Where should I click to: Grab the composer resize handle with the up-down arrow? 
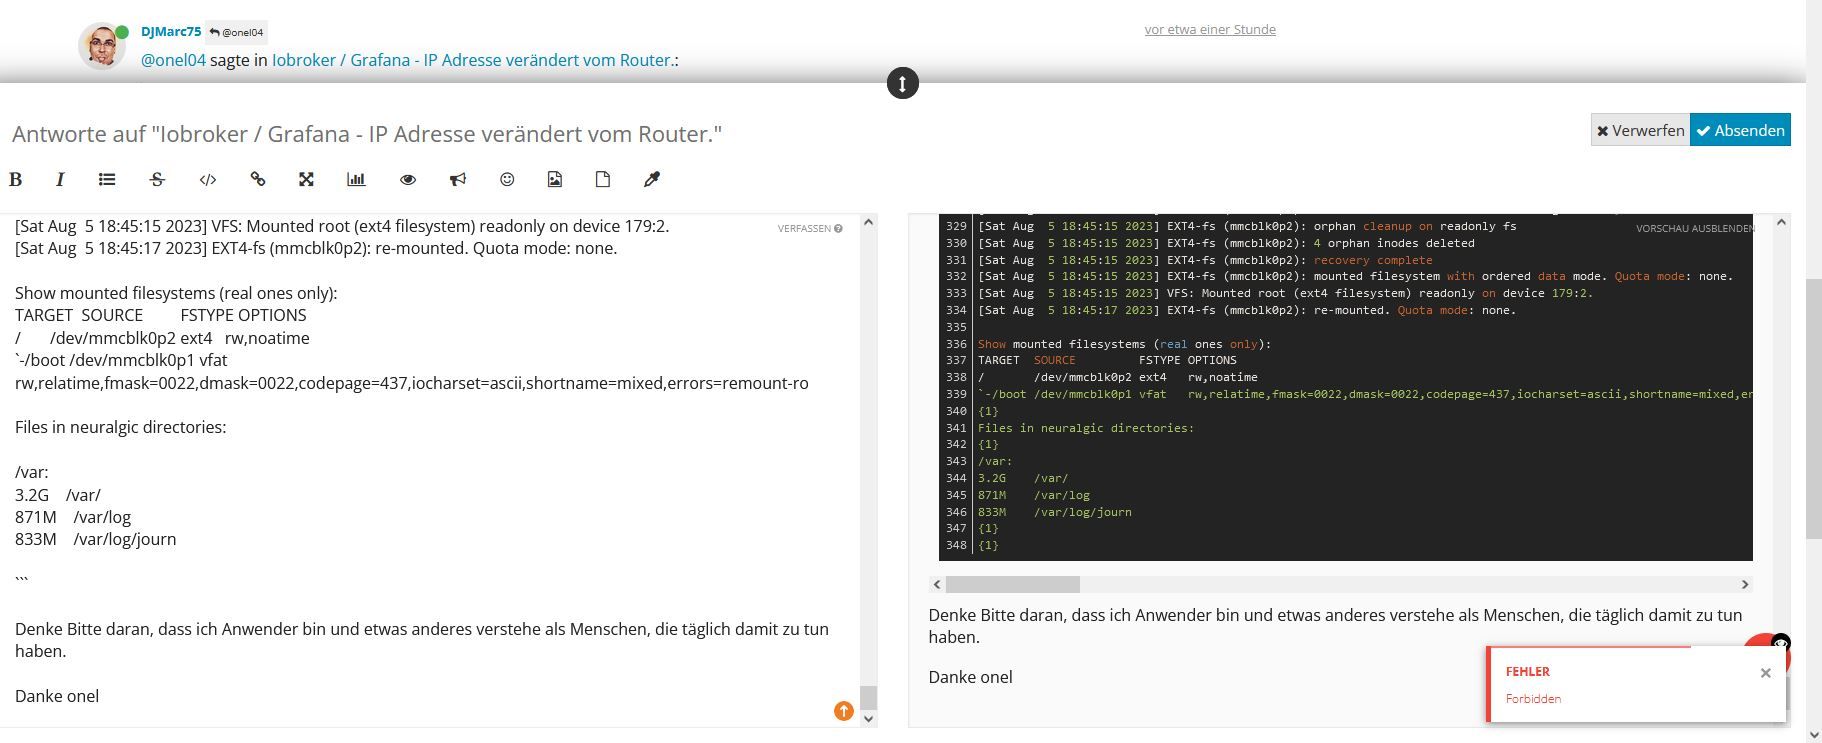(902, 83)
